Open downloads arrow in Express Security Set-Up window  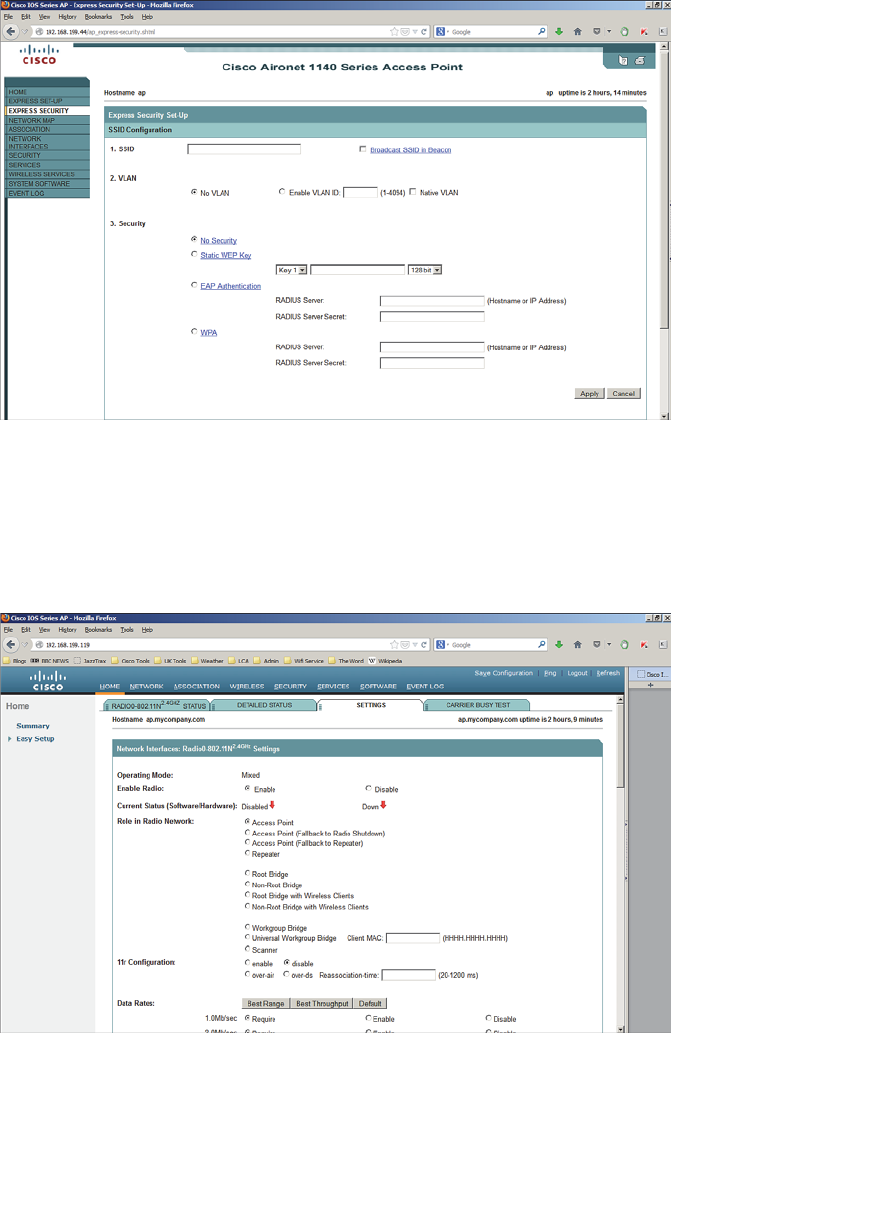(x=559, y=32)
